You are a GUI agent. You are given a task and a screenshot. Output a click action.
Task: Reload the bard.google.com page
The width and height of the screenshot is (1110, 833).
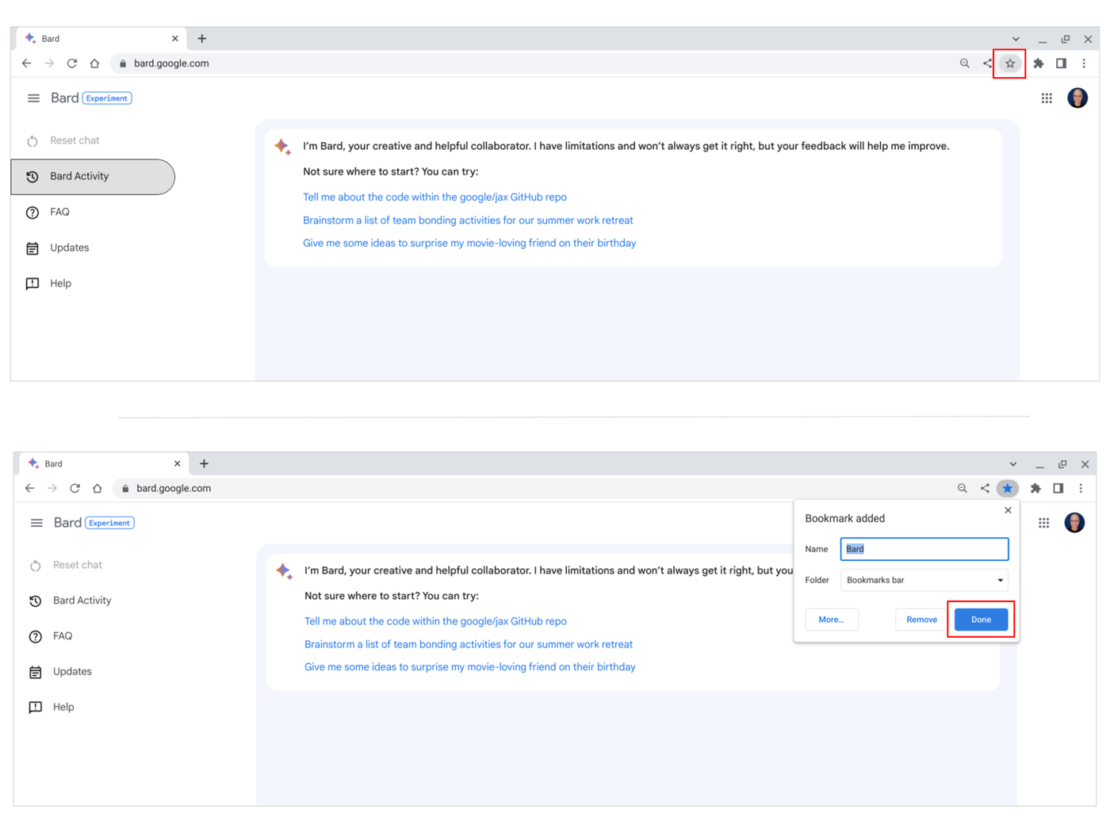pos(71,62)
